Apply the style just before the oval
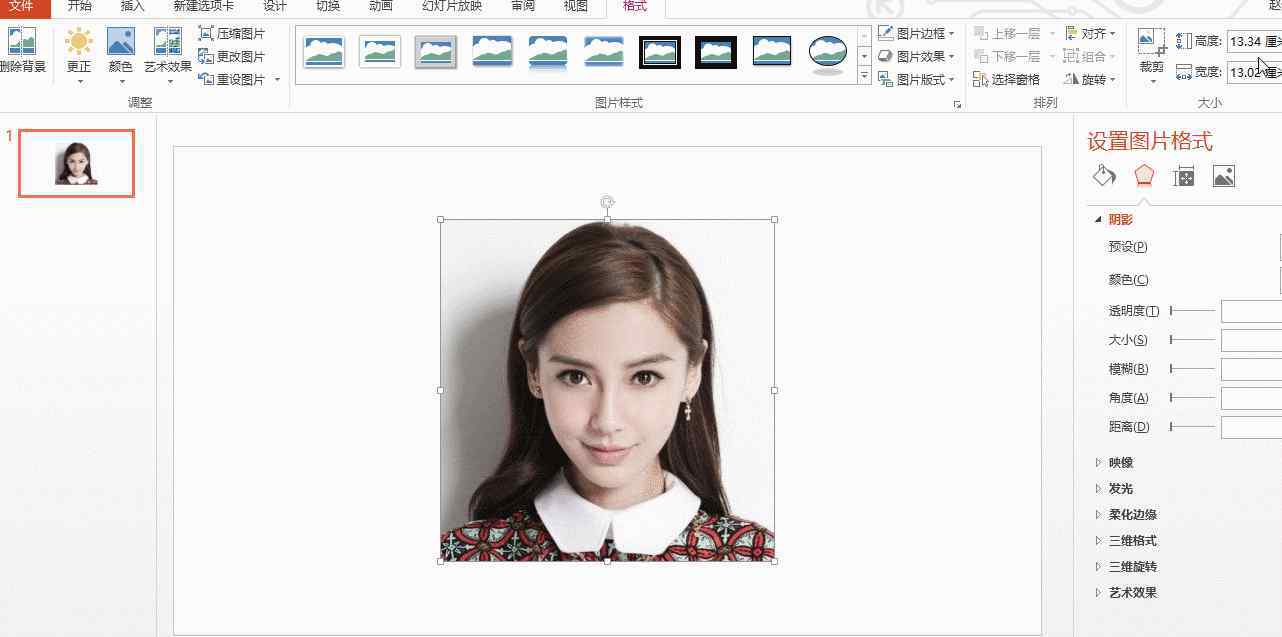The width and height of the screenshot is (1282, 637). [x=772, y=52]
